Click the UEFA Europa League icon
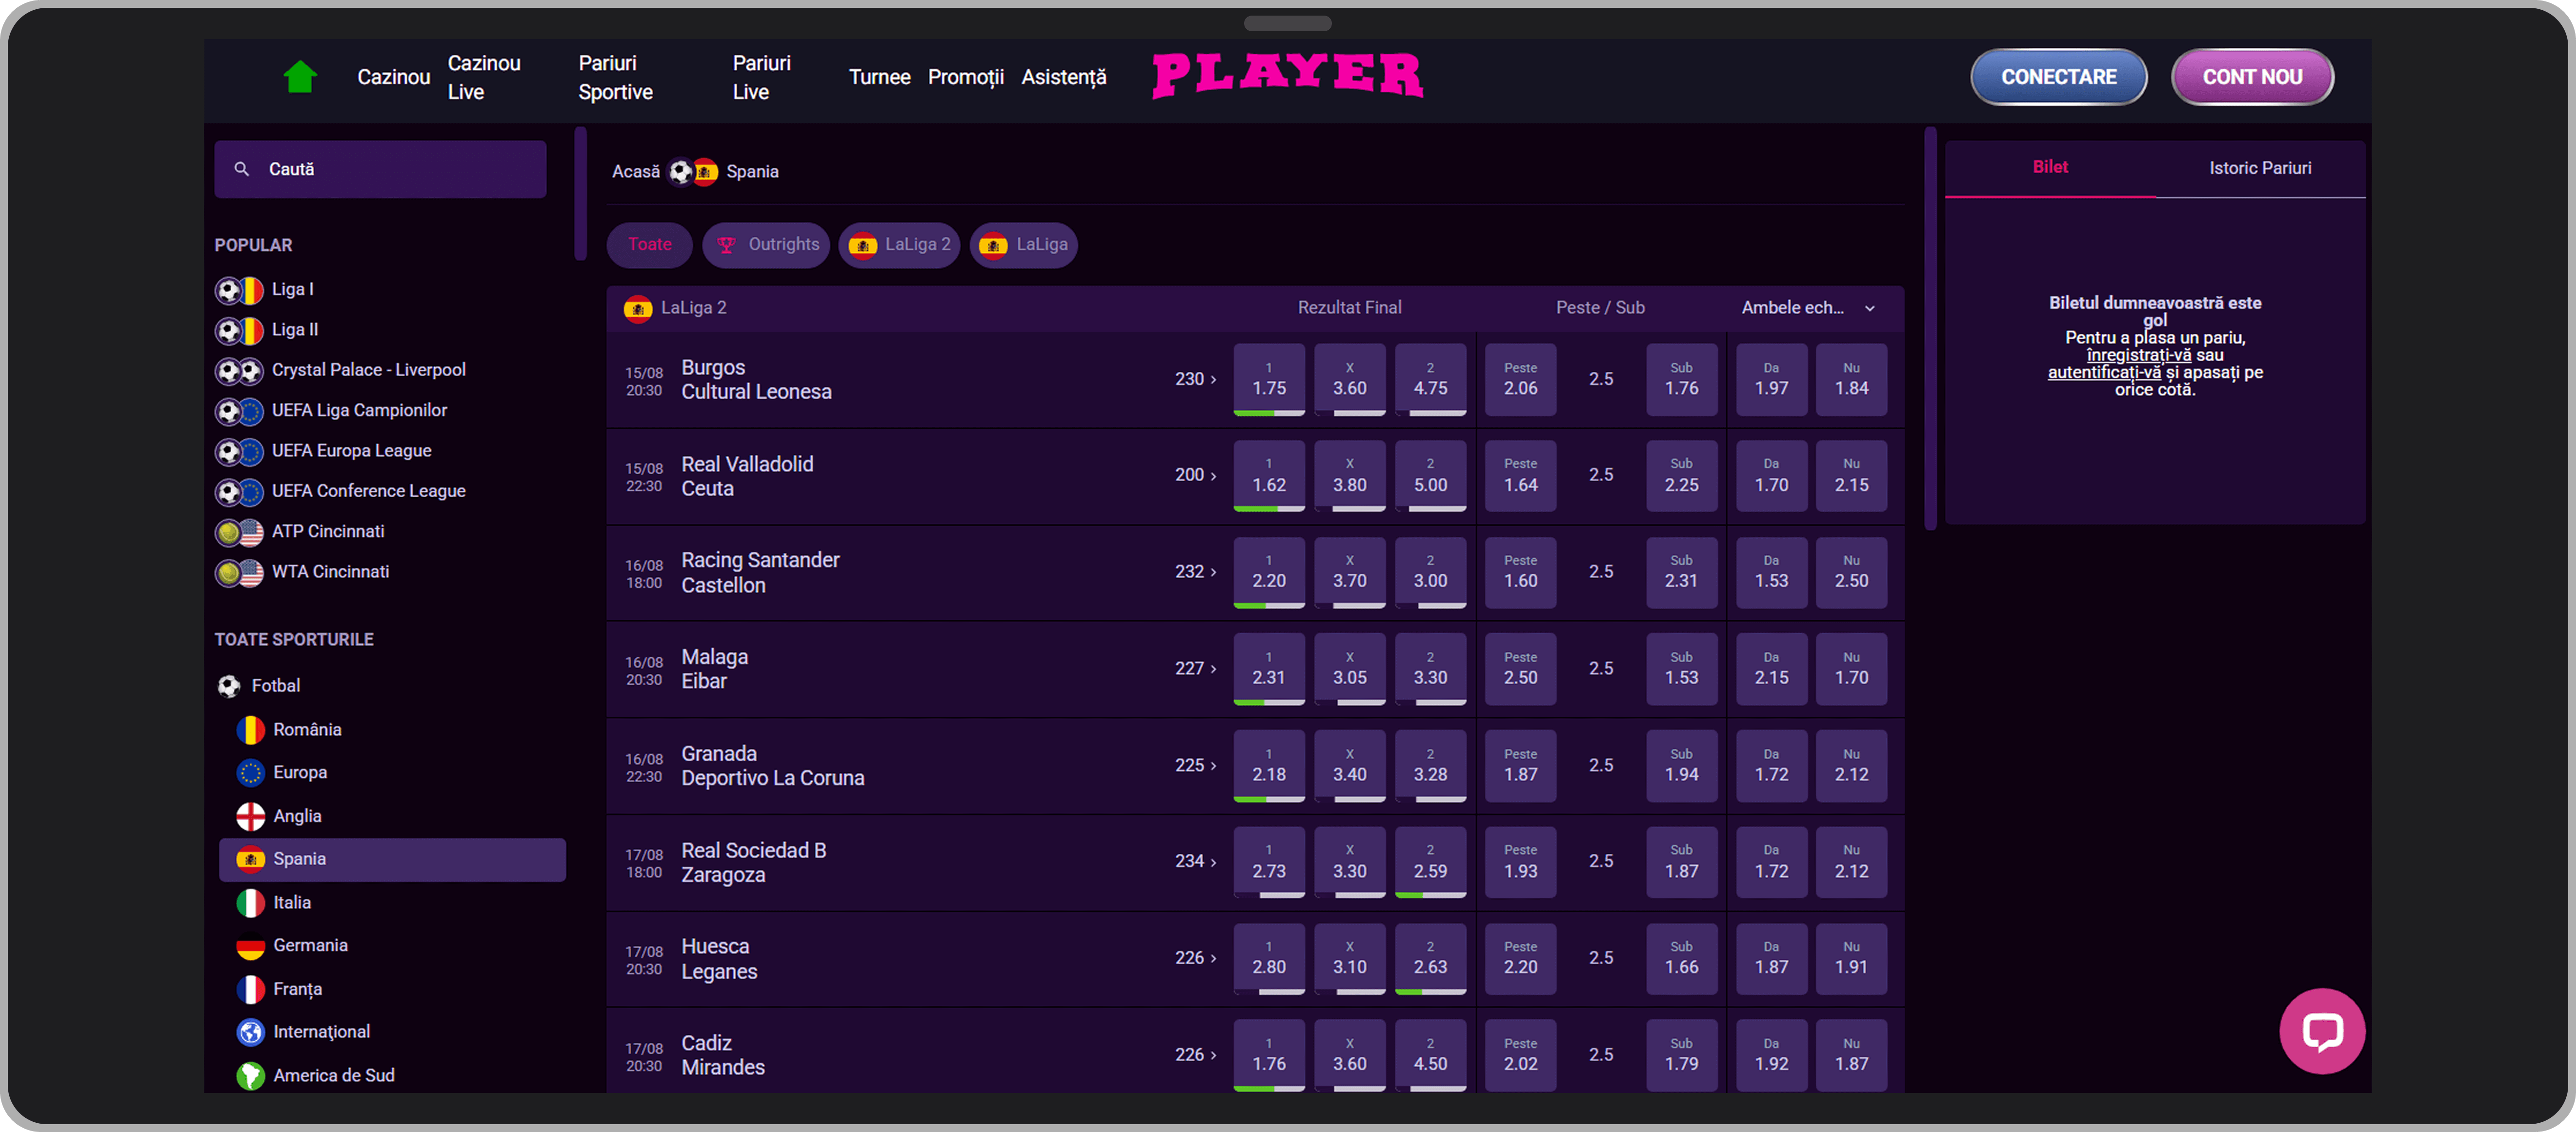The height and width of the screenshot is (1132, 2576). pos(239,452)
